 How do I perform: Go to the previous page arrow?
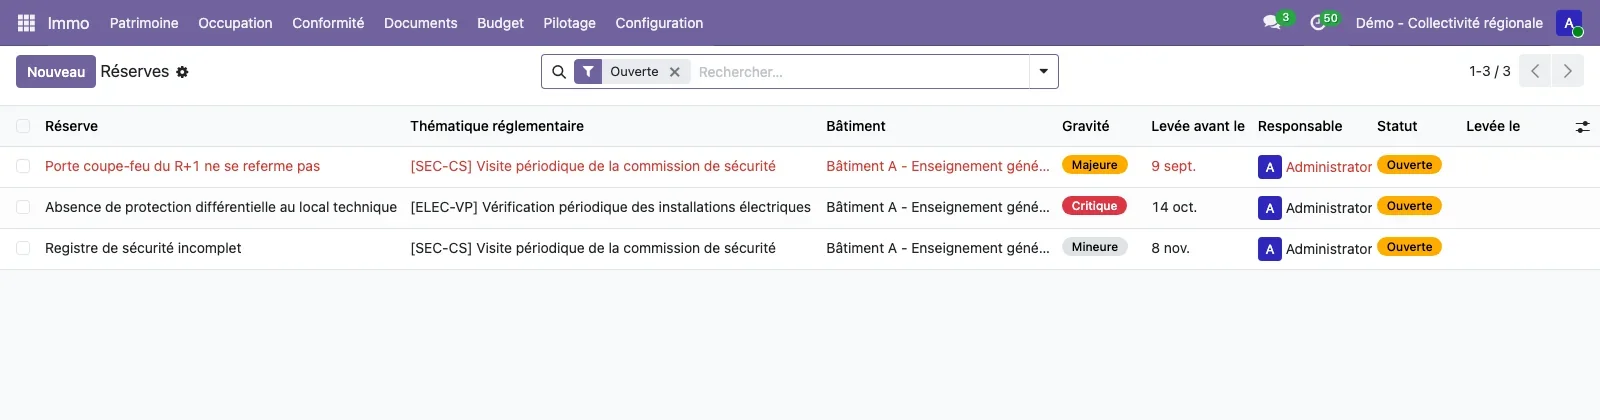click(1535, 71)
